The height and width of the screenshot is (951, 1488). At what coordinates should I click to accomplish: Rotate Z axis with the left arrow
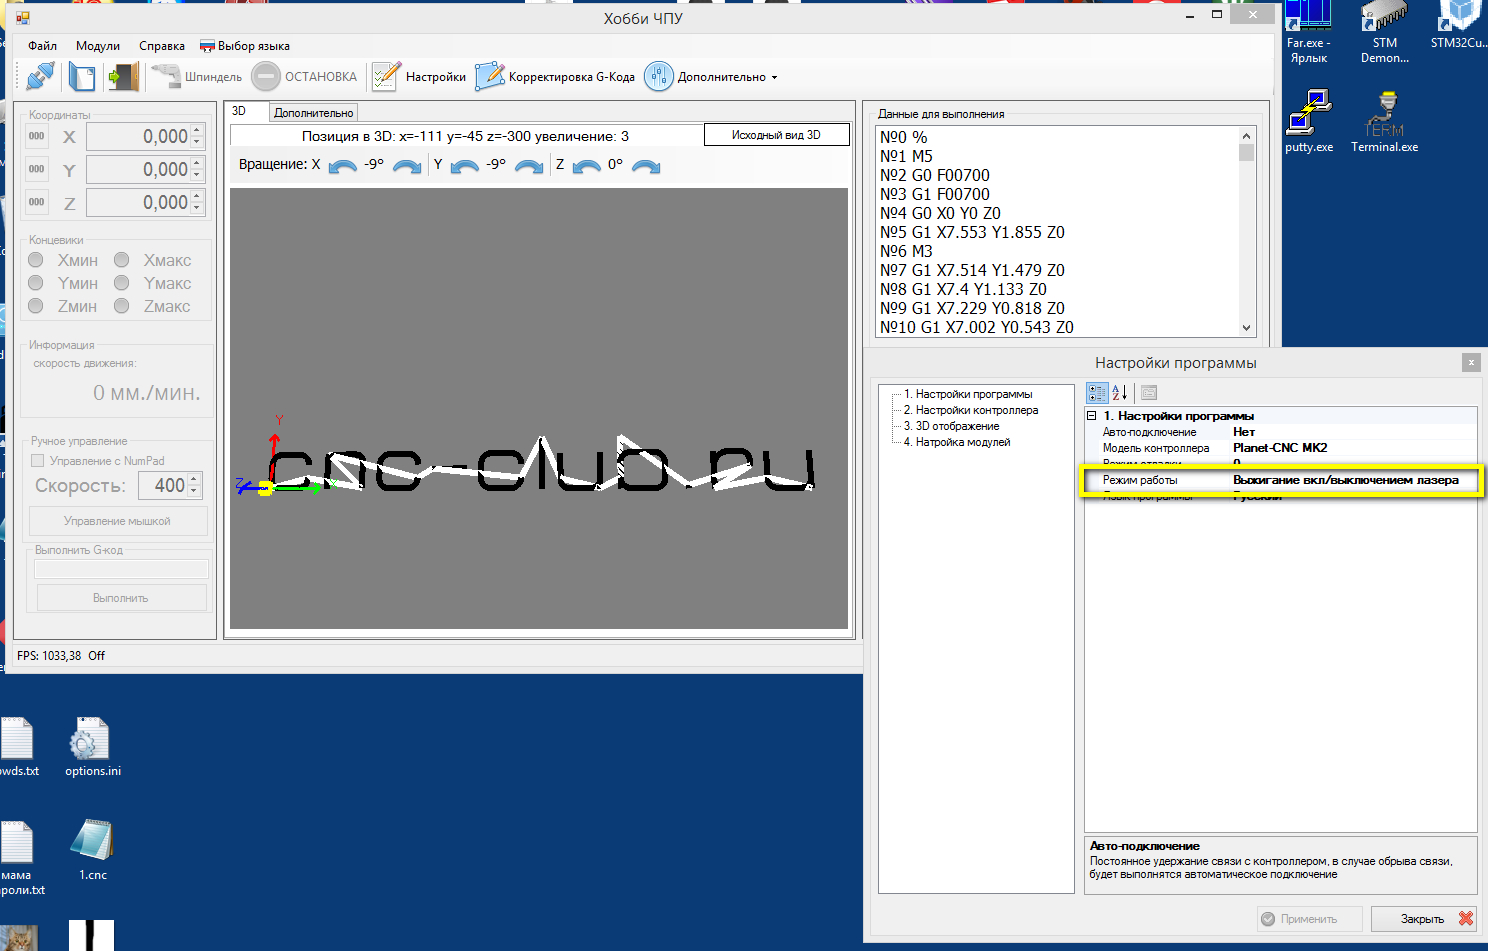587,166
